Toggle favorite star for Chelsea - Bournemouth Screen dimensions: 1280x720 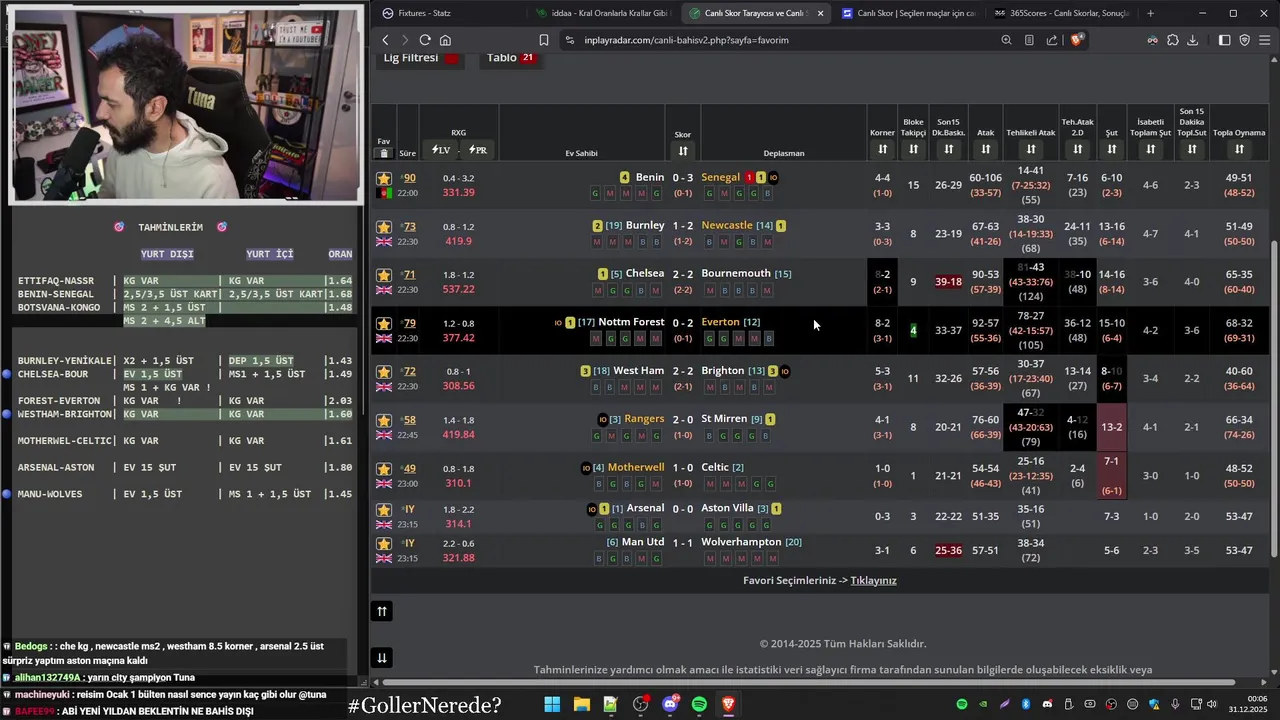tap(384, 275)
